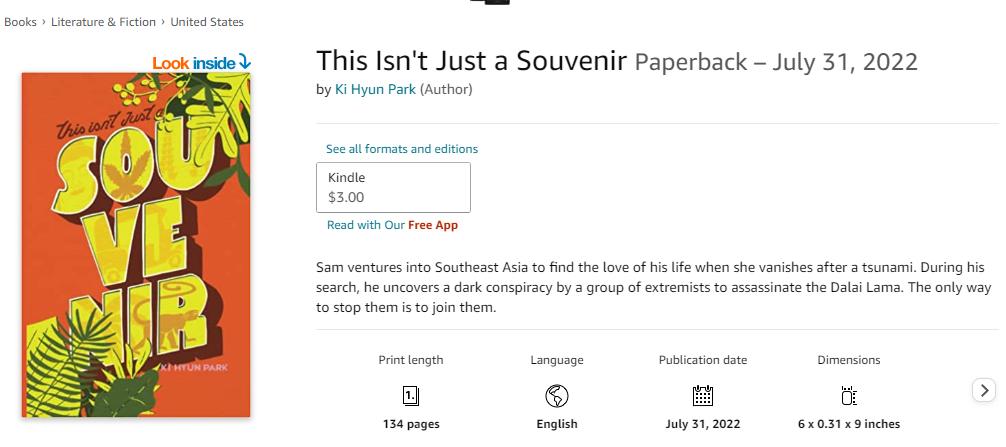Click the Publication date calendar icon

point(703,396)
